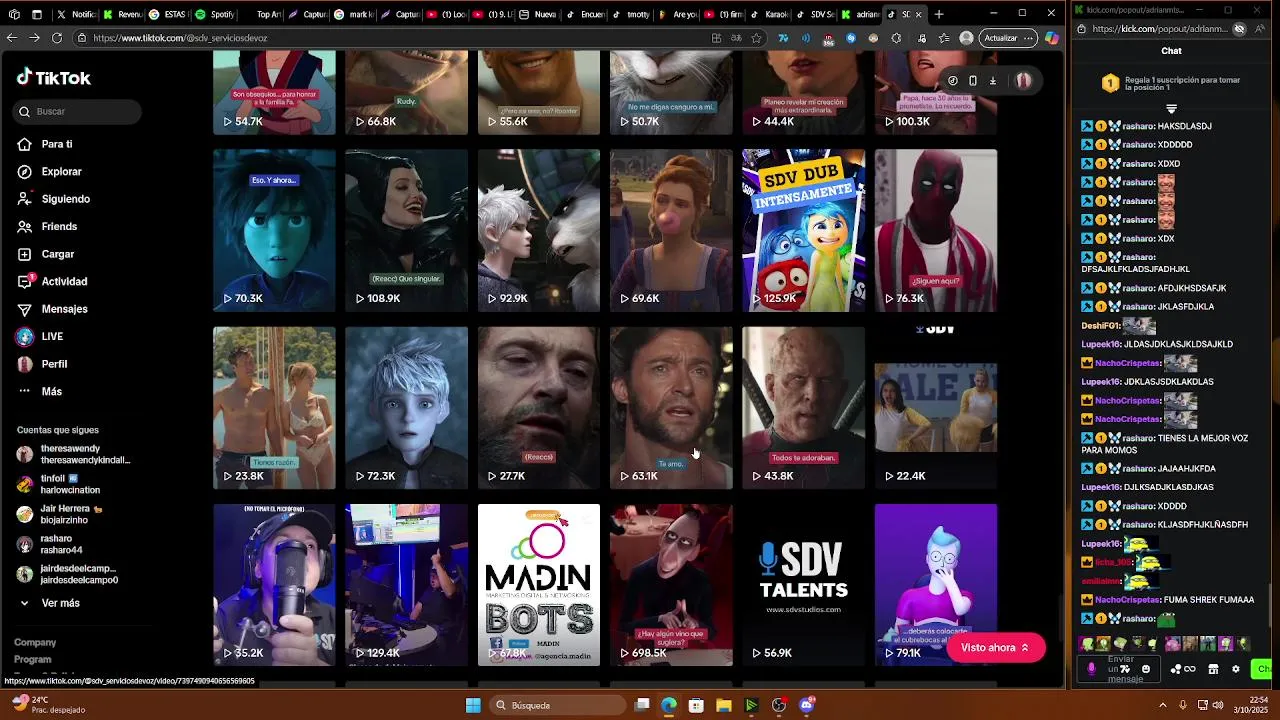Screen dimensions: 1280x720
Task: Click the Kick chat emoji picker icon
Action: (x=1146, y=669)
